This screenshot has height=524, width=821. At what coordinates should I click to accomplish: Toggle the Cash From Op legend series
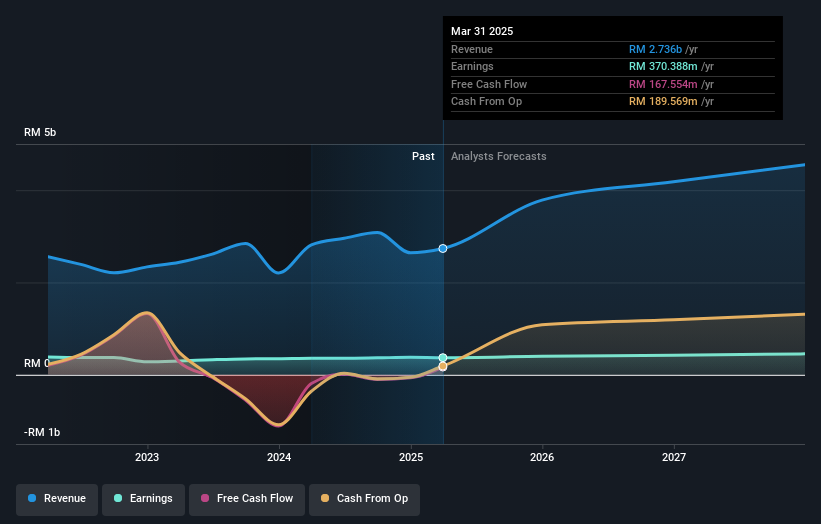[364, 498]
